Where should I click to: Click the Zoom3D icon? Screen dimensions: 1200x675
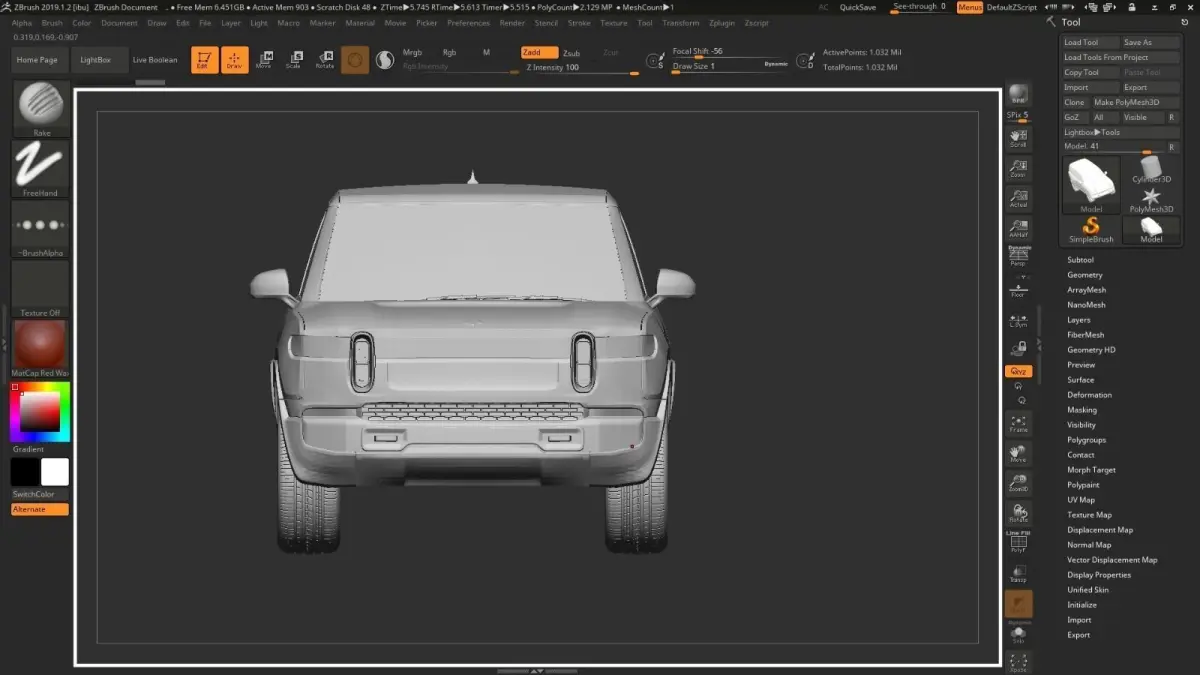(1018, 483)
